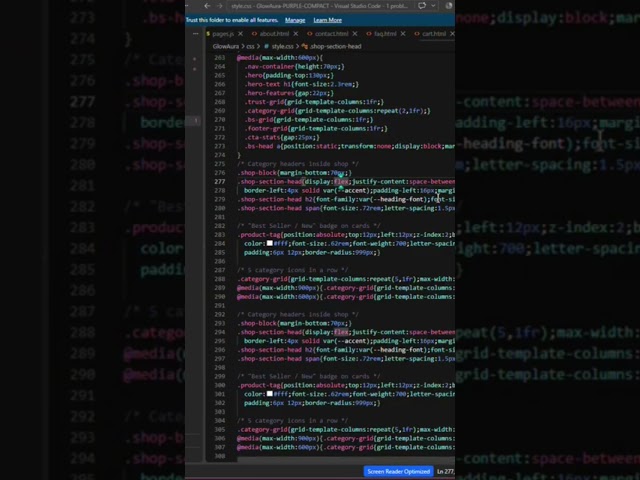This screenshot has width=640, height=480.
Task: Click the Category headers comment on line 275
Action: [298, 164]
